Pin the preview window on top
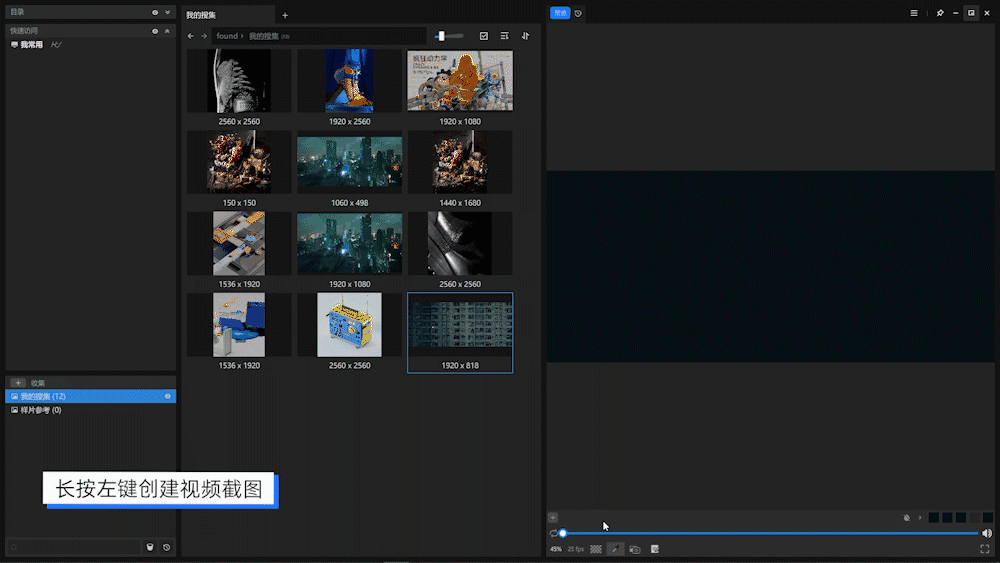 click(940, 13)
